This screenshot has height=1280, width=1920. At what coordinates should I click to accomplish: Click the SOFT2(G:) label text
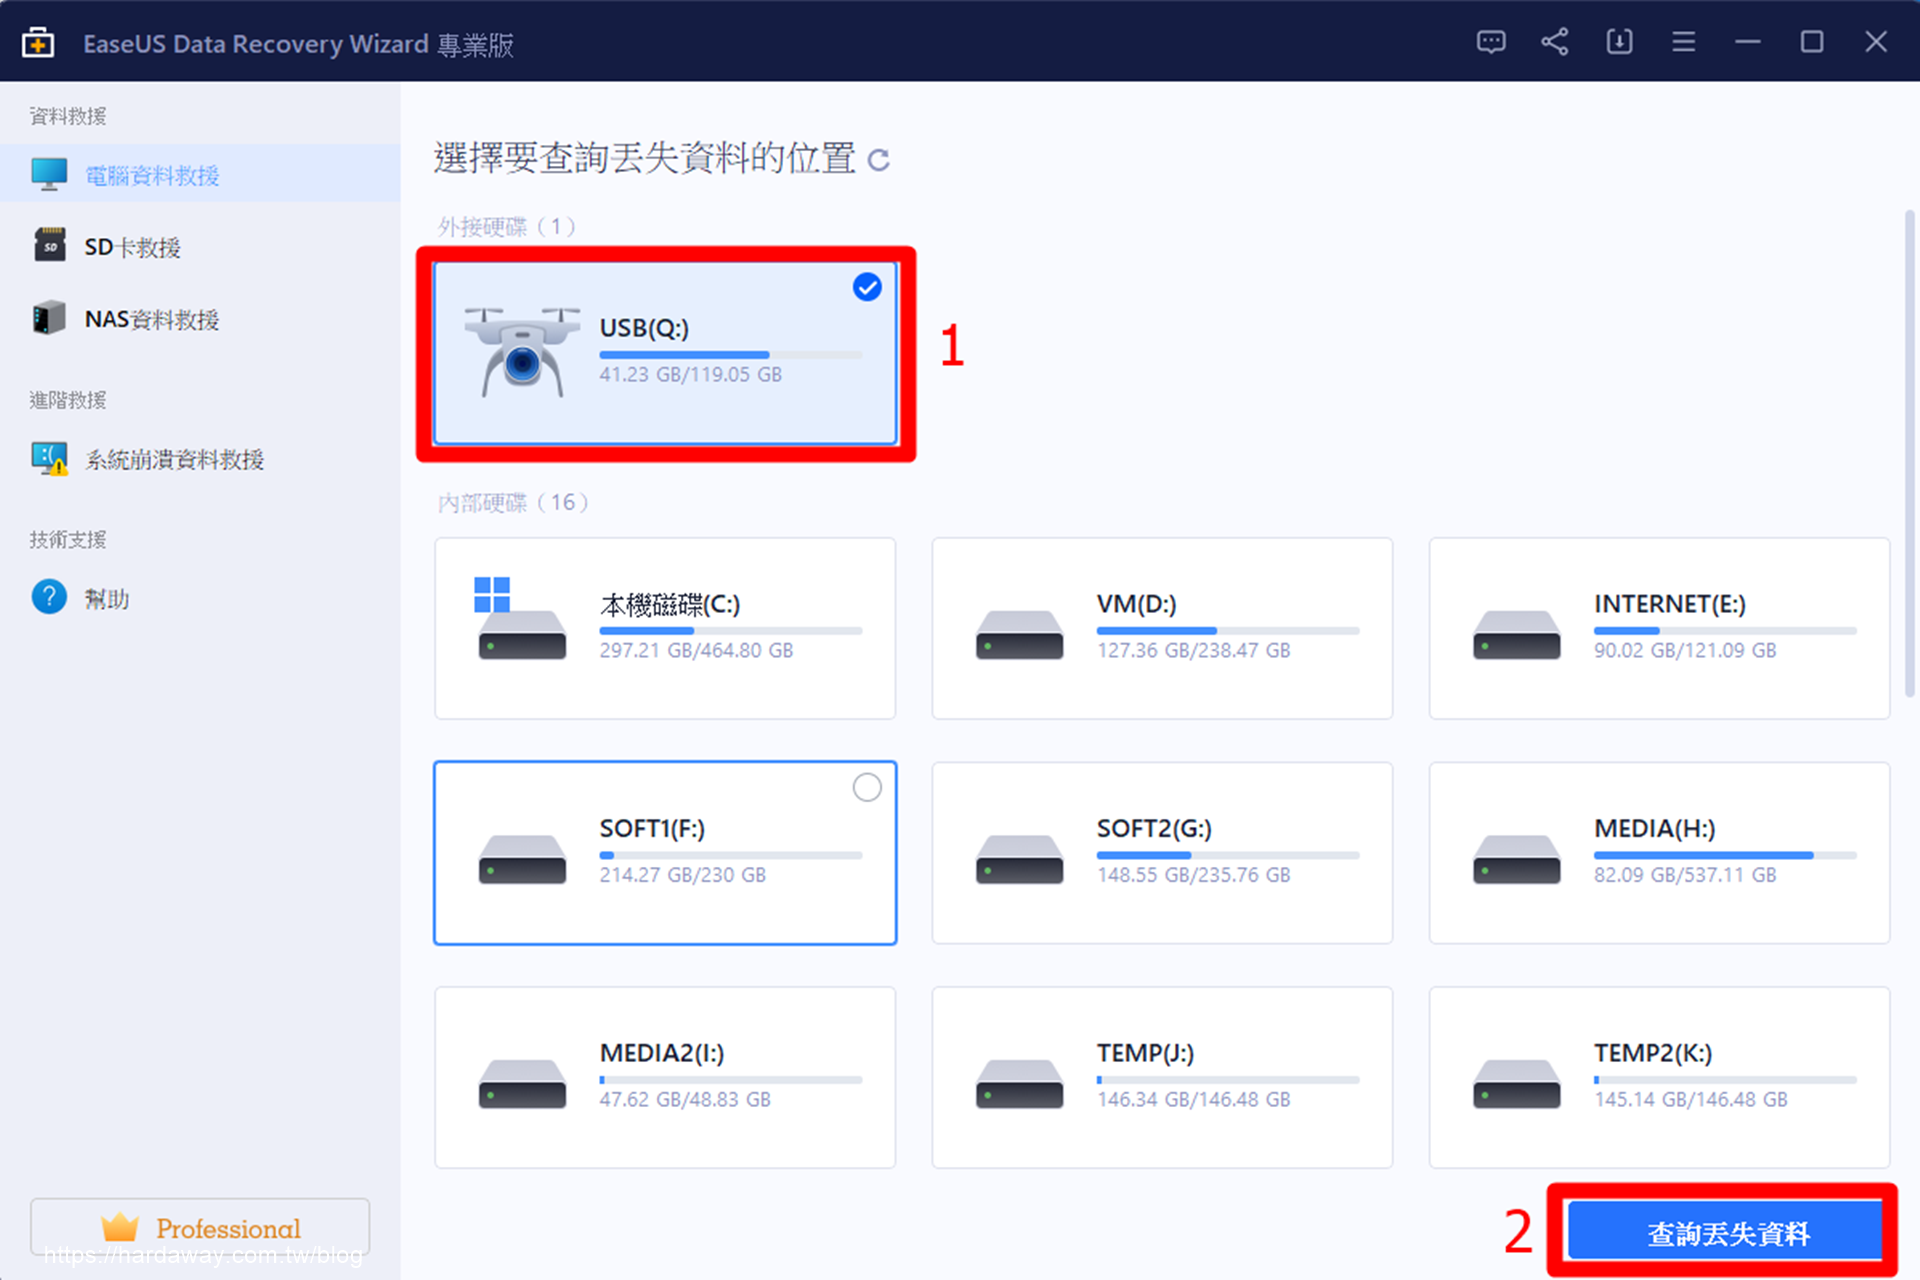1154,829
